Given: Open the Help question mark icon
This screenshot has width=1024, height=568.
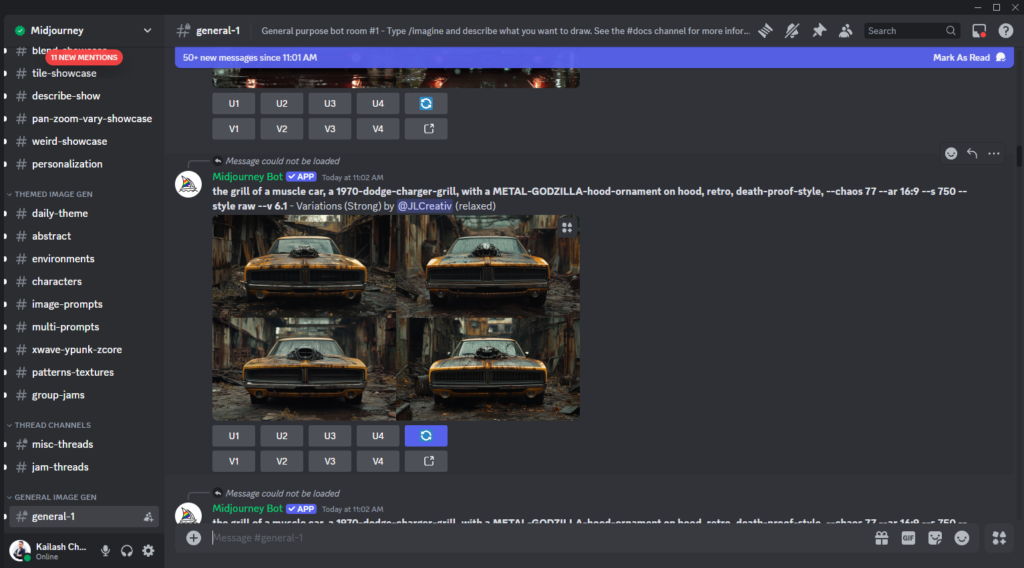Looking at the screenshot, I should 1006,31.
